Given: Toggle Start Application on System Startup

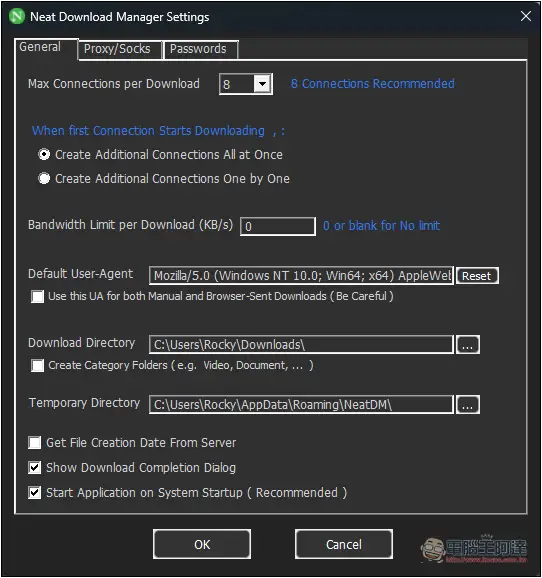Looking at the screenshot, I should (35, 492).
